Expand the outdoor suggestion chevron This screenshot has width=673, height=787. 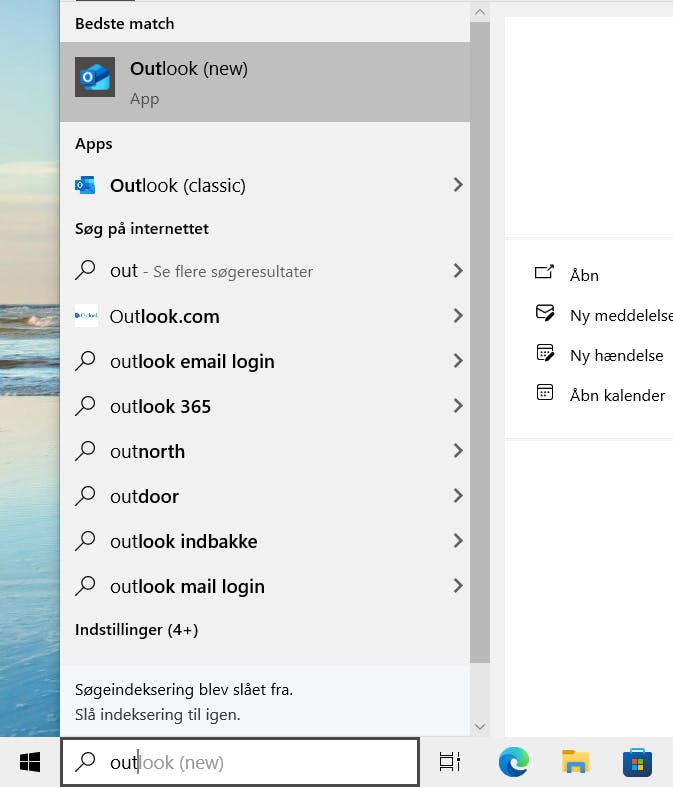458,496
